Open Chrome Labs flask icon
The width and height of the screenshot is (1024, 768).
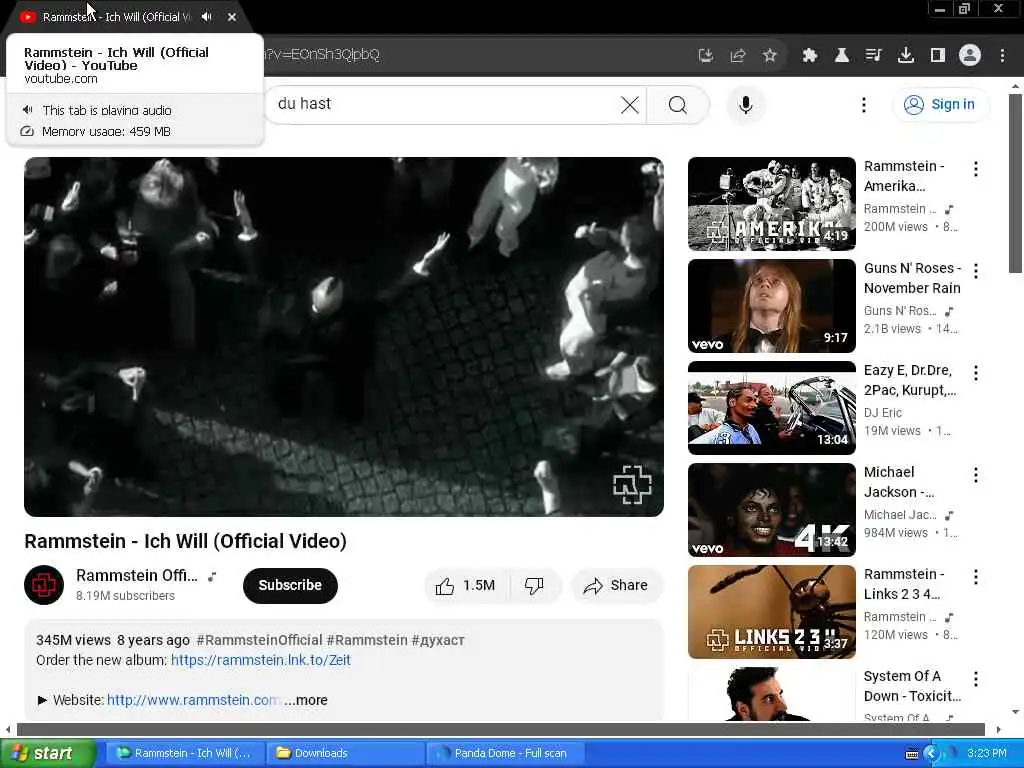click(842, 56)
